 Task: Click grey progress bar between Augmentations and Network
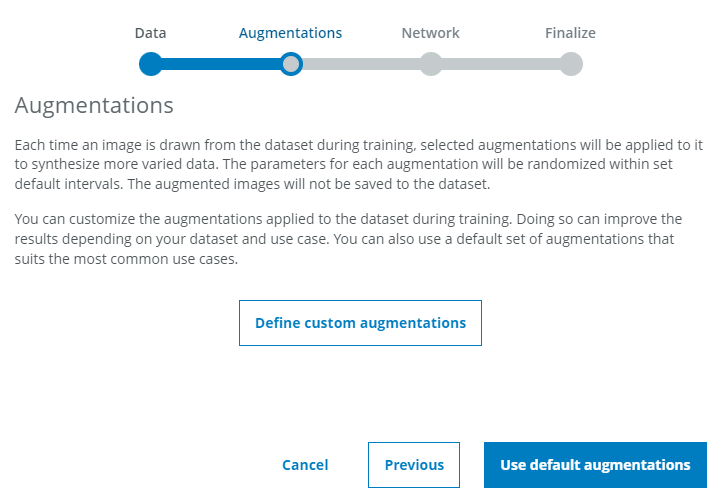click(360, 65)
